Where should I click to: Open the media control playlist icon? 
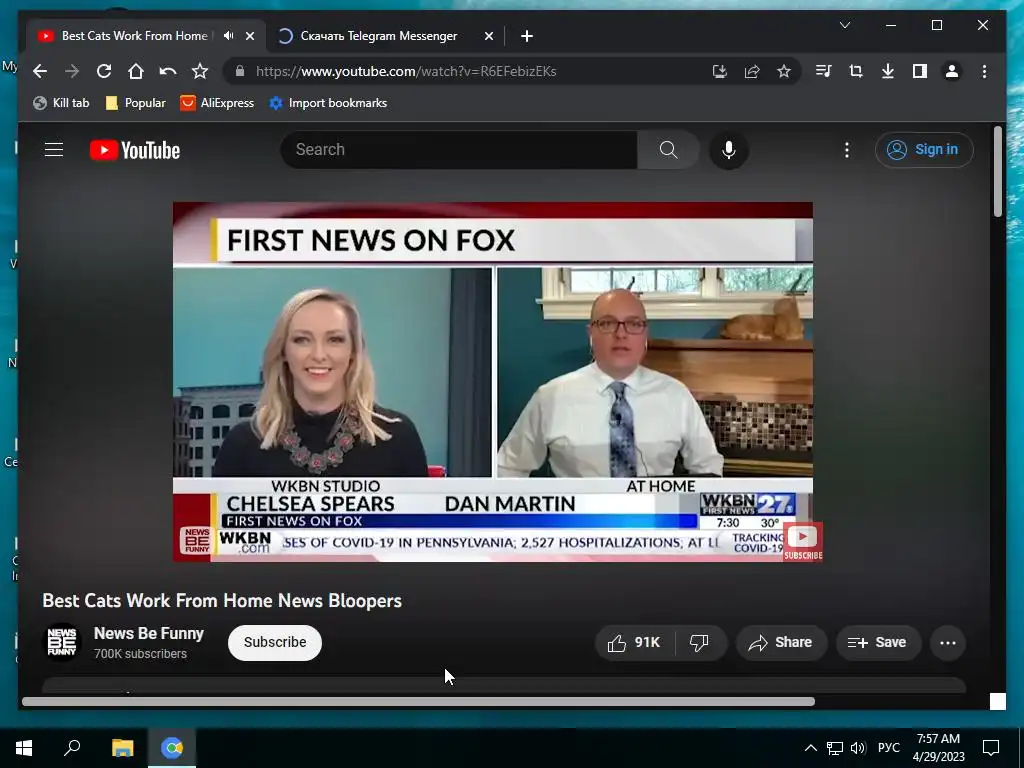(x=824, y=71)
